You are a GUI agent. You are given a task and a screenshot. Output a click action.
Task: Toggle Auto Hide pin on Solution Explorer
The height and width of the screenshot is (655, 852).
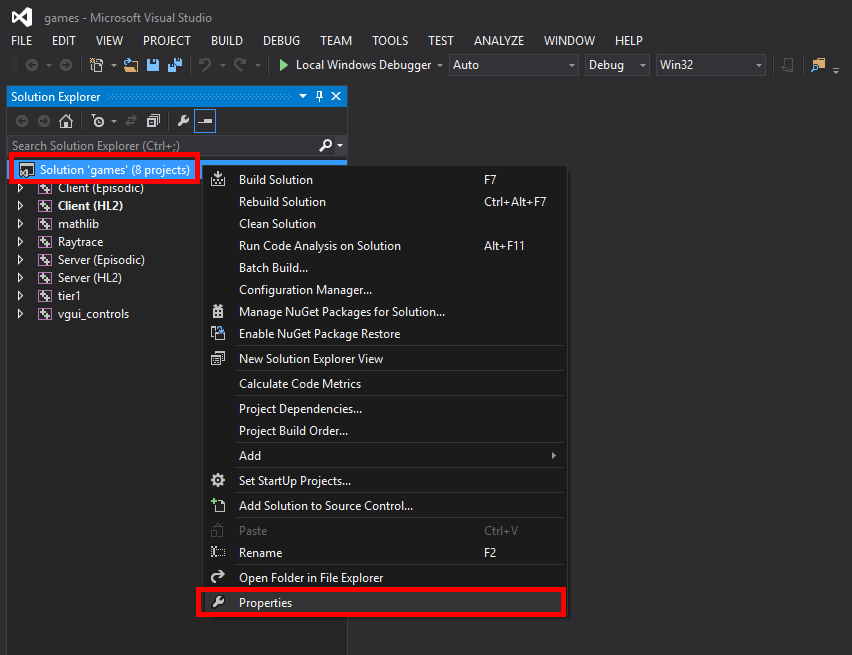(320, 96)
